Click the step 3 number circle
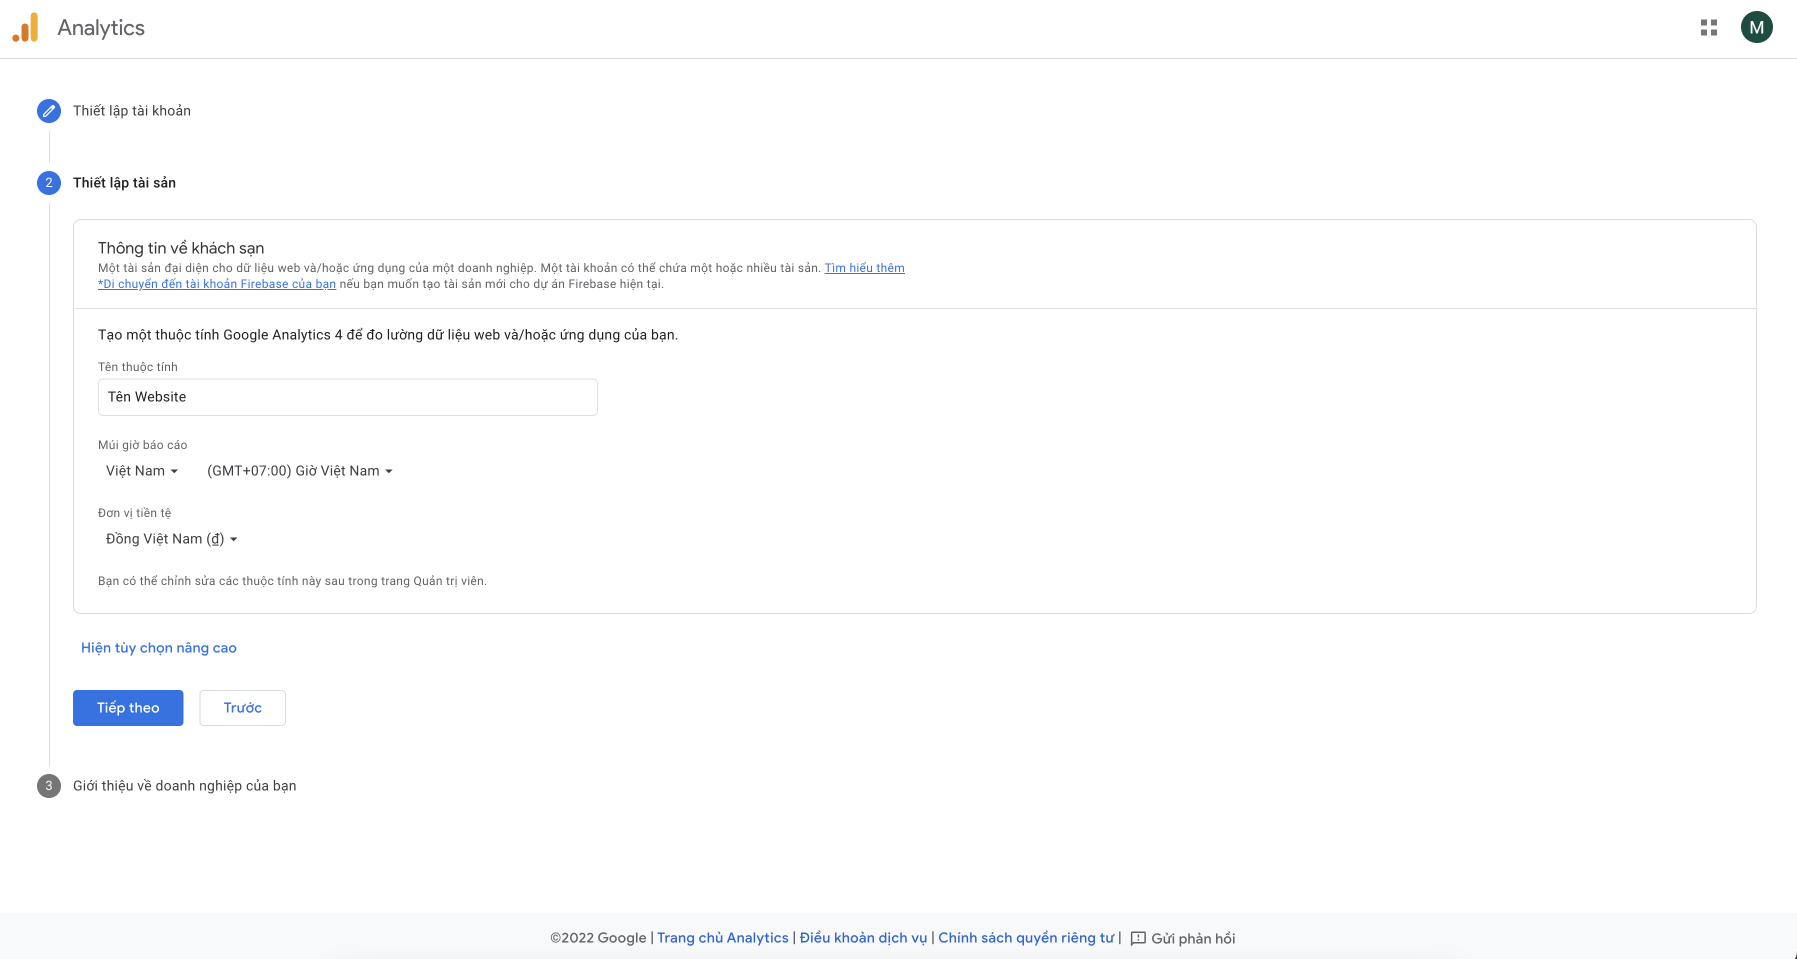 point(49,786)
